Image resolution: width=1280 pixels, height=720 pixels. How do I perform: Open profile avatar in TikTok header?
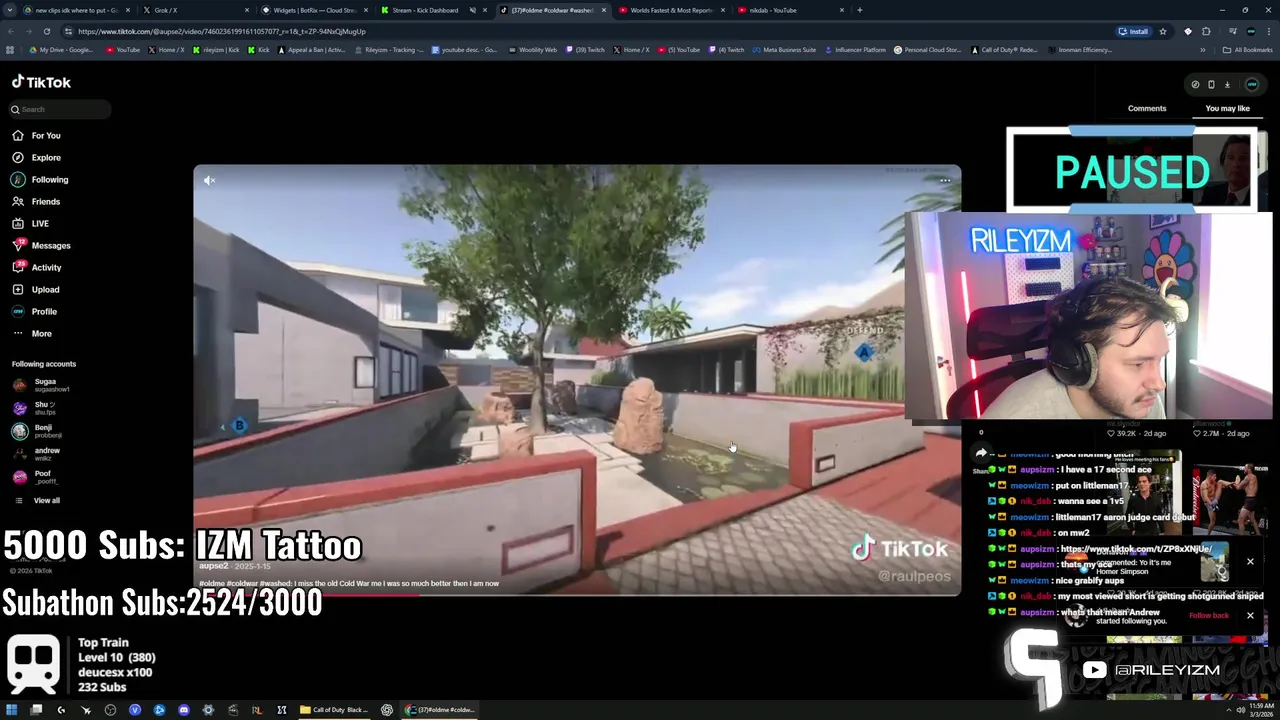(1251, 84)
